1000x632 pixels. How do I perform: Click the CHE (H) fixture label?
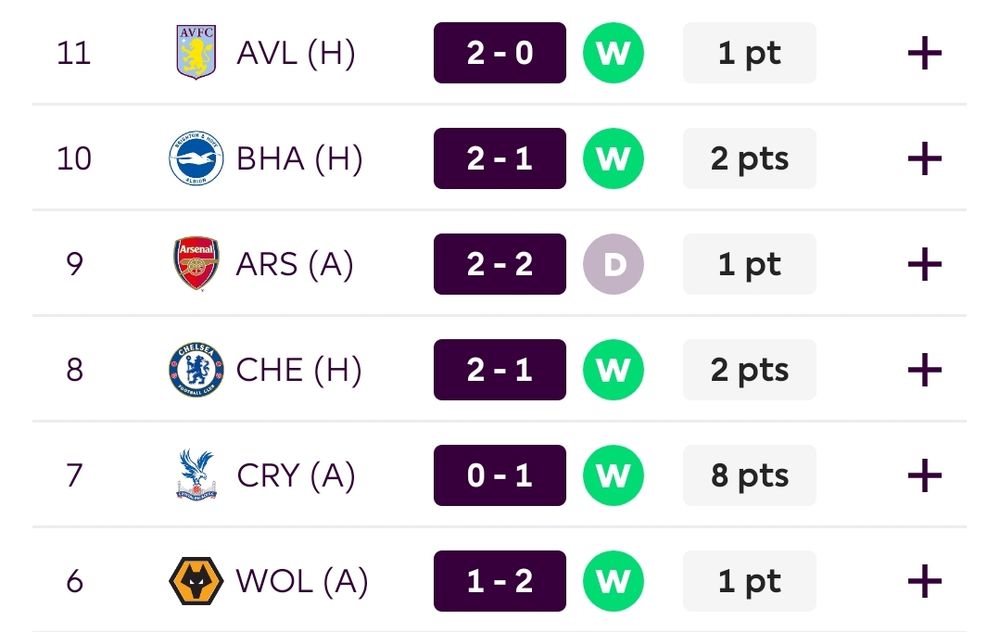(x=298, y=370)
